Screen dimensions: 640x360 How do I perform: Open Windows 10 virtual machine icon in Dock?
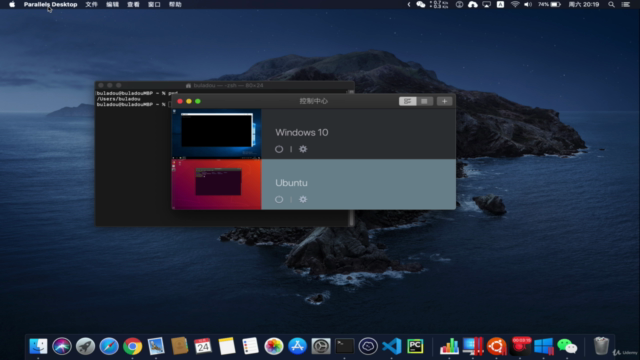click(x=544, y=346)
